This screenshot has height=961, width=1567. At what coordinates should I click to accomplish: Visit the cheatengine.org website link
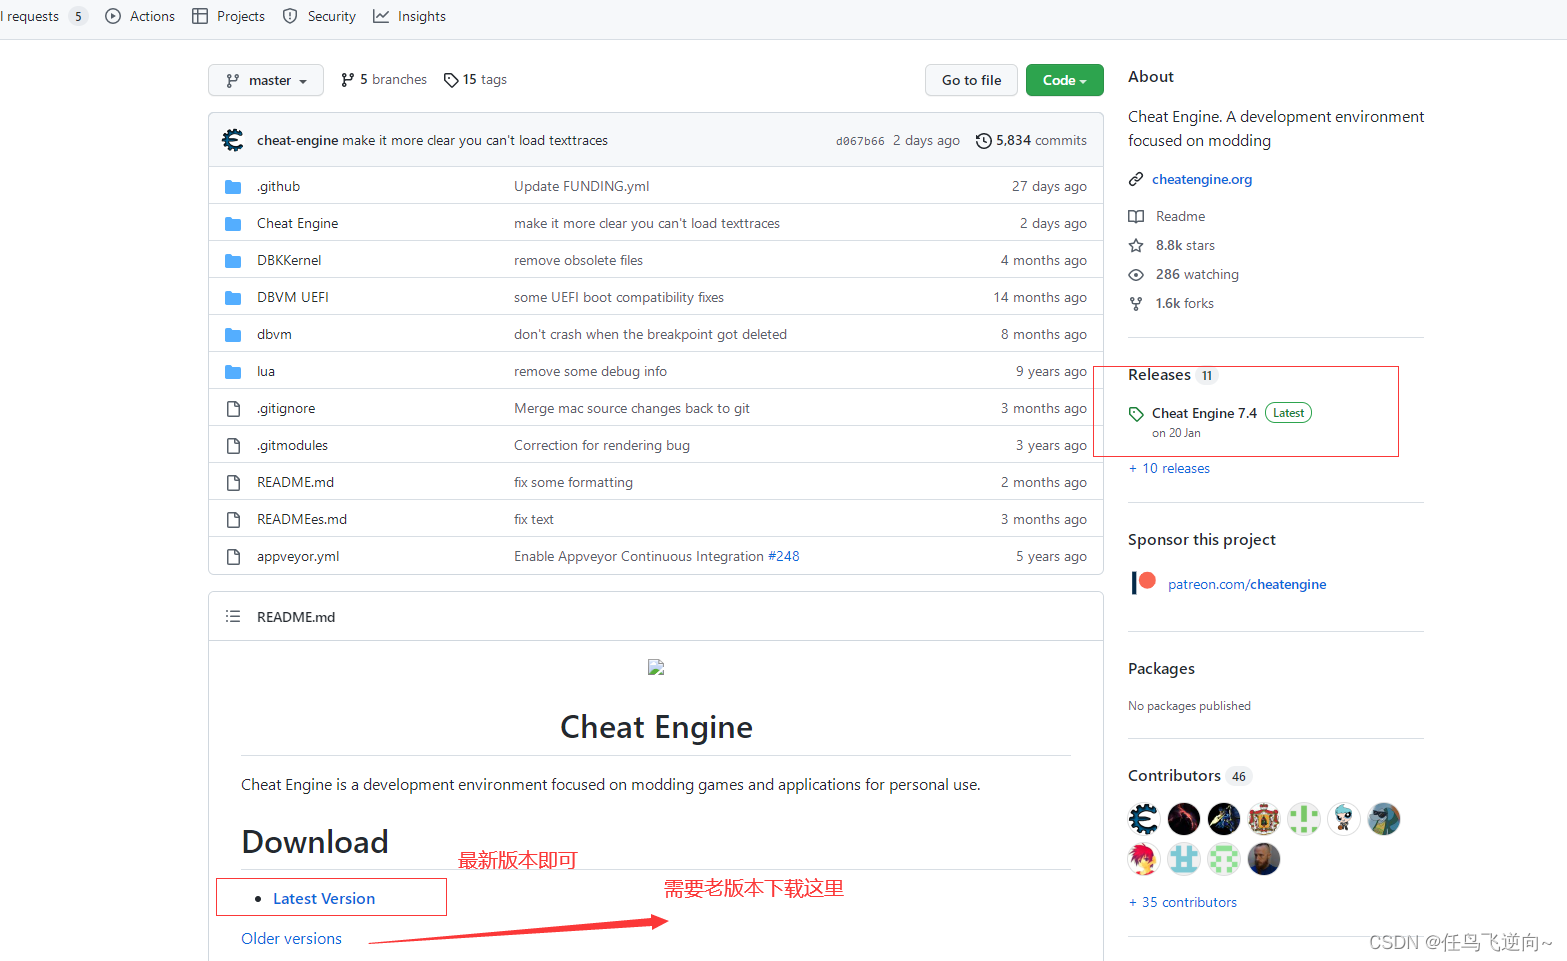1202,180
